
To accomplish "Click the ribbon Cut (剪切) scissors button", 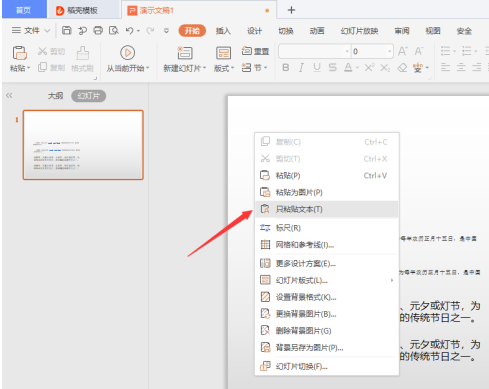I will coord(51,51).
